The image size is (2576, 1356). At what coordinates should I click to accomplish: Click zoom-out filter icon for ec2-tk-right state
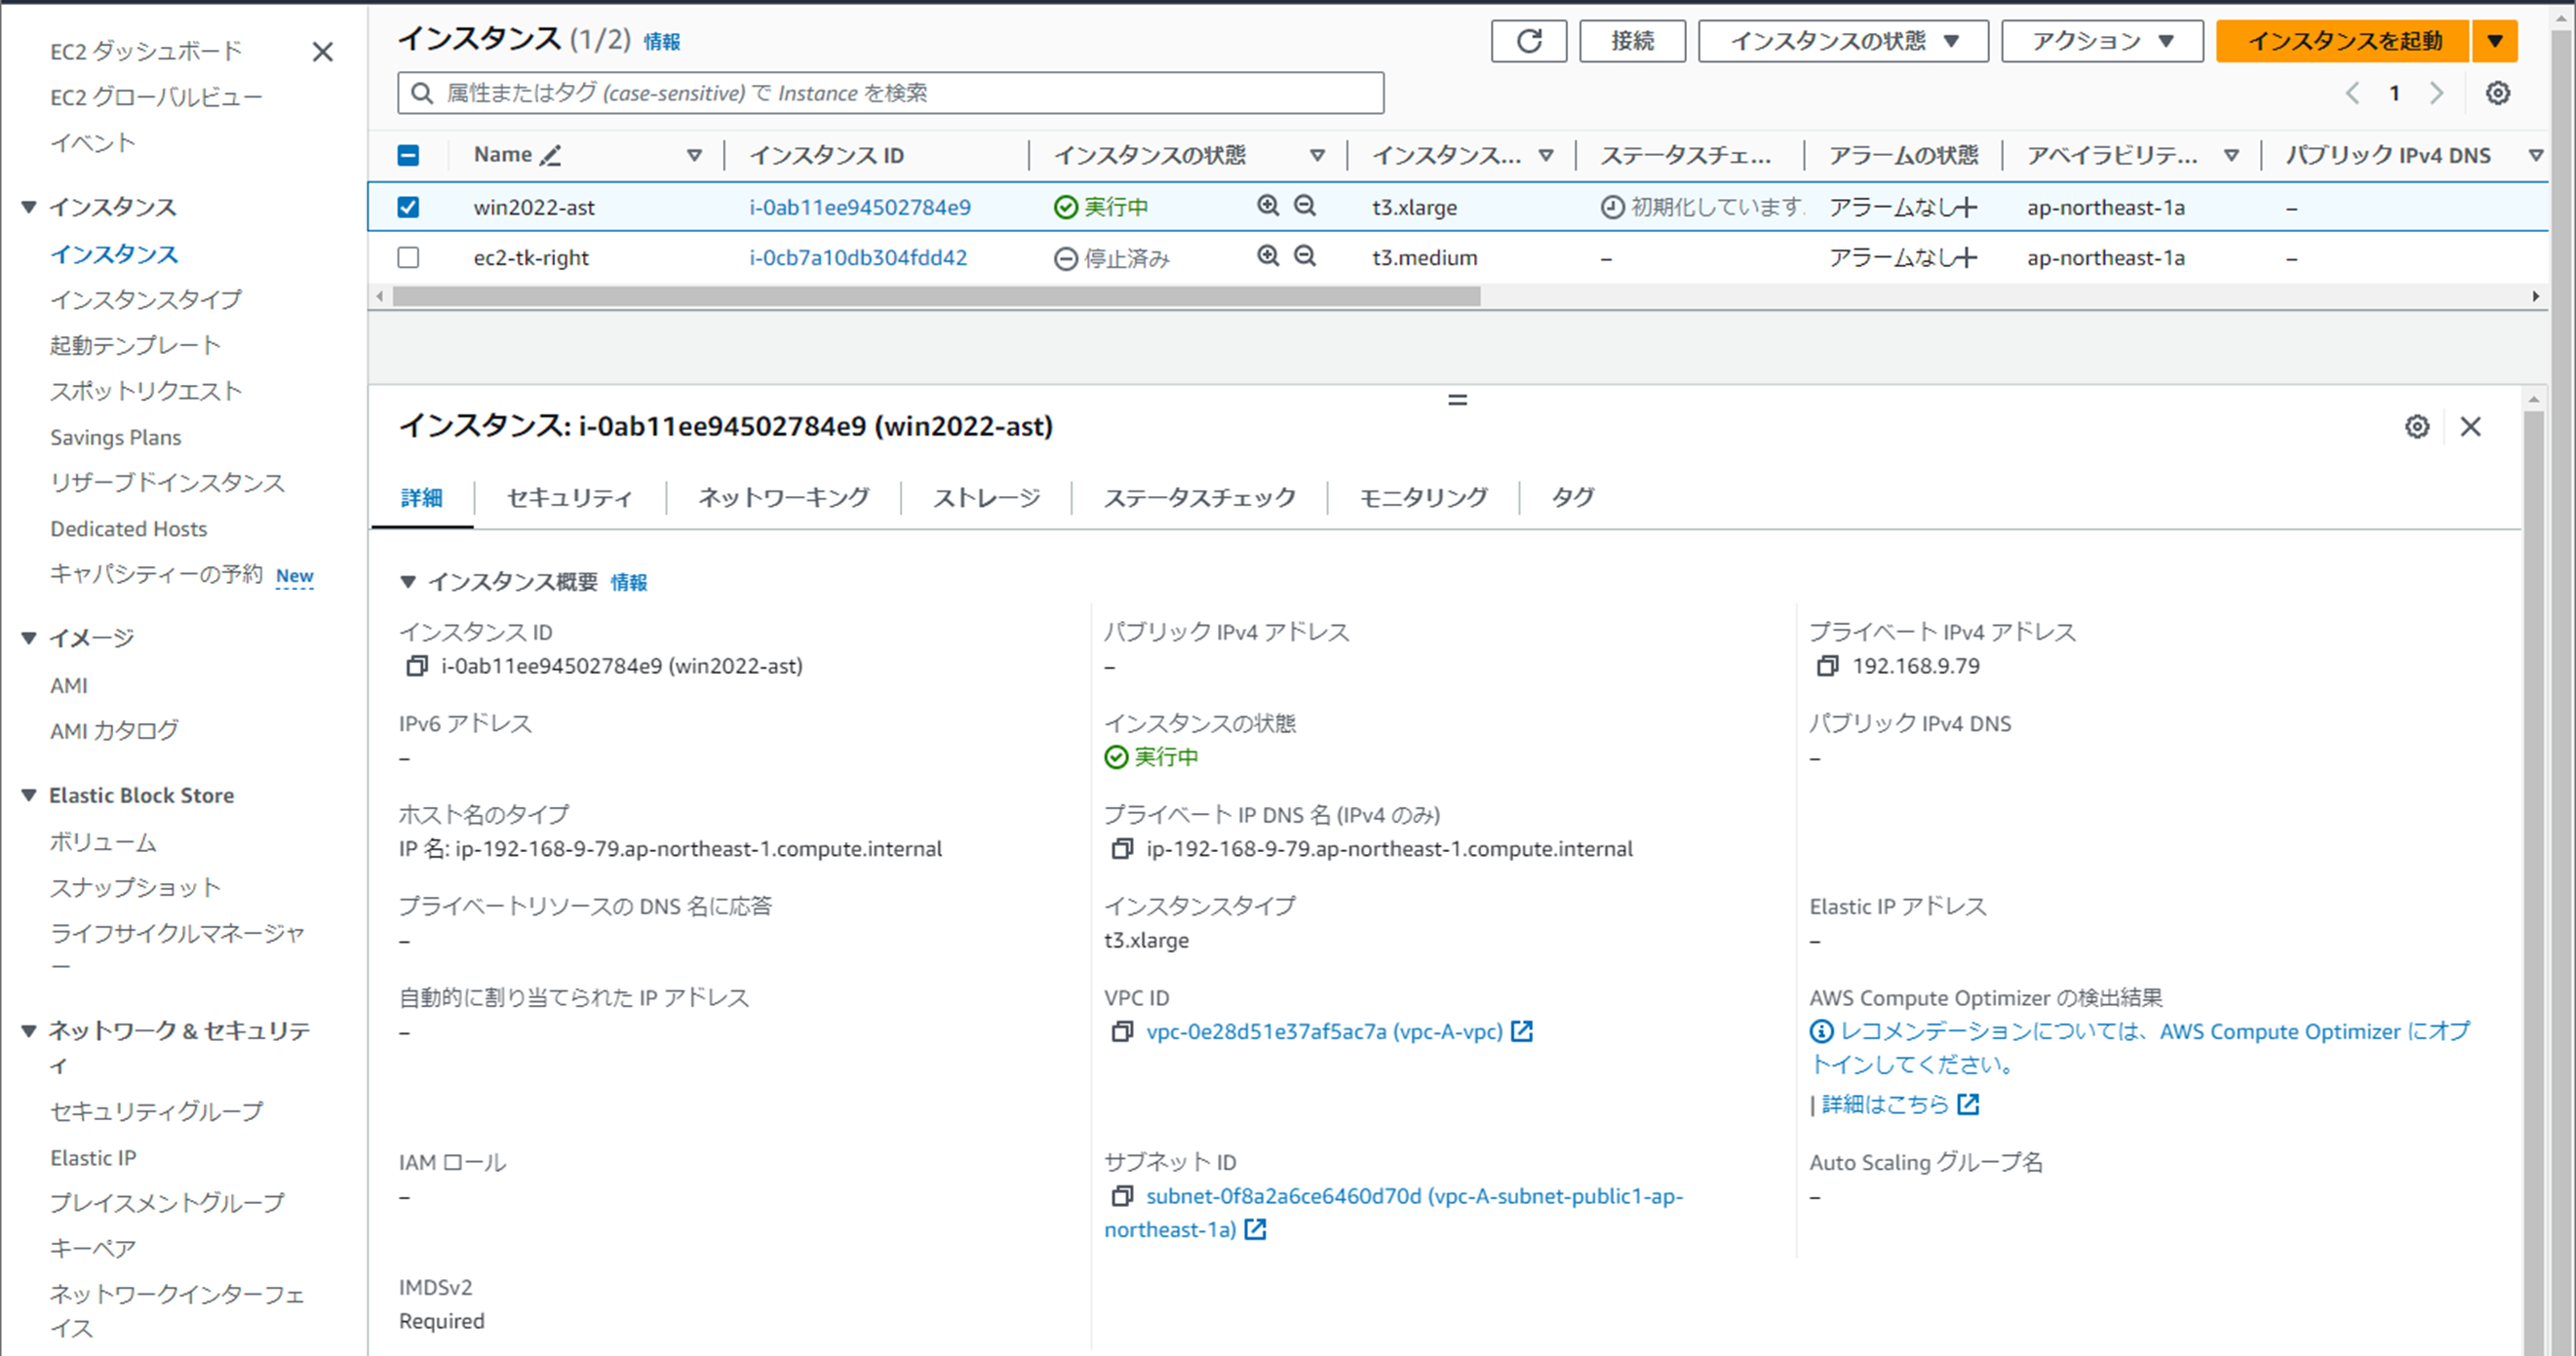click(1305, 256)
